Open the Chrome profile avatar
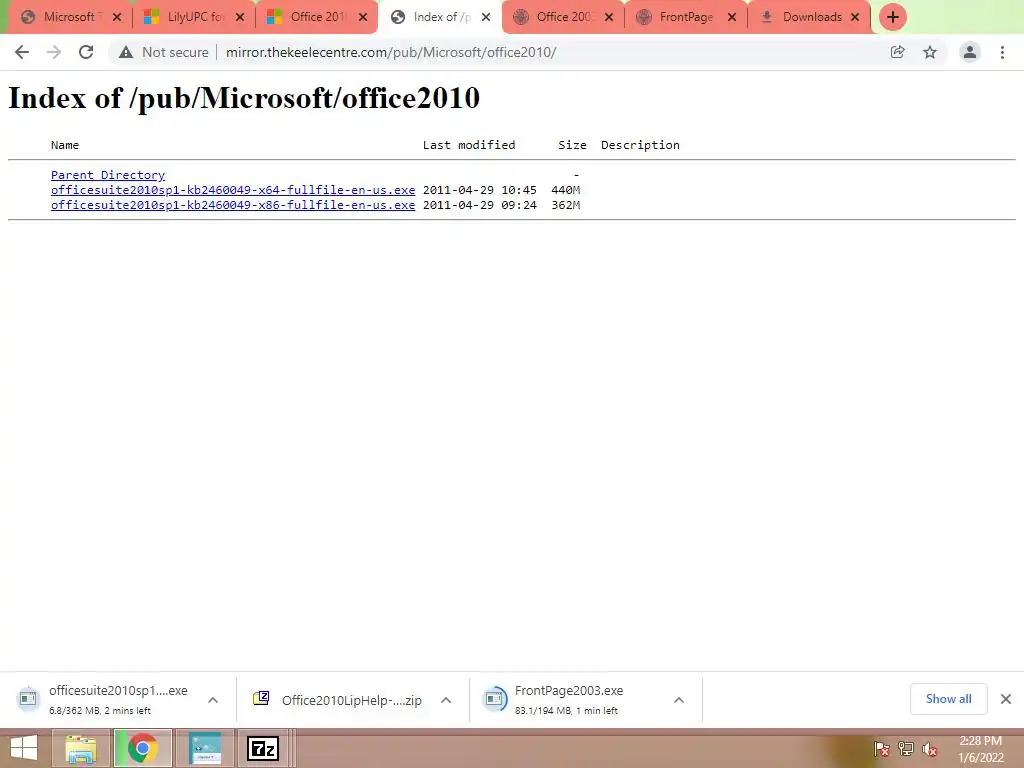Screen dimensions: 1024x768 (x=970, y=52)
